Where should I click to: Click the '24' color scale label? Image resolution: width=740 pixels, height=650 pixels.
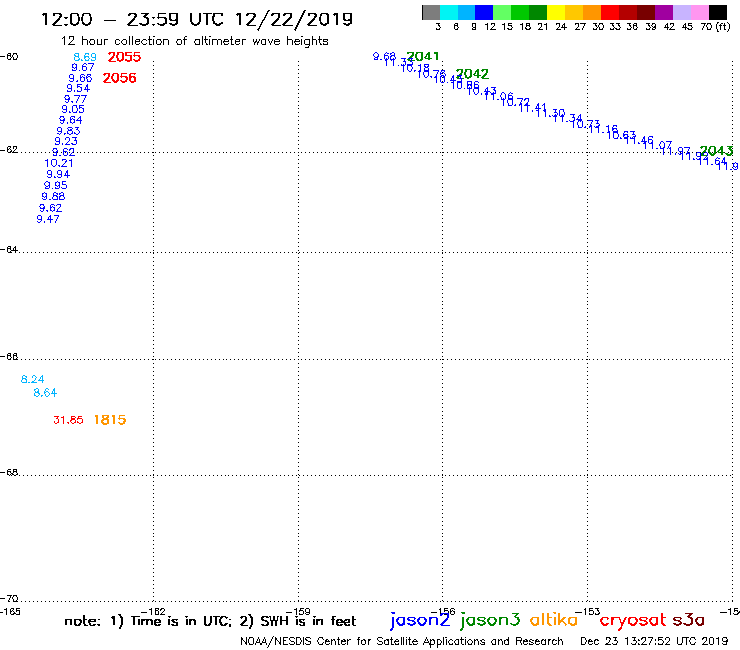[x=561, y=26]
